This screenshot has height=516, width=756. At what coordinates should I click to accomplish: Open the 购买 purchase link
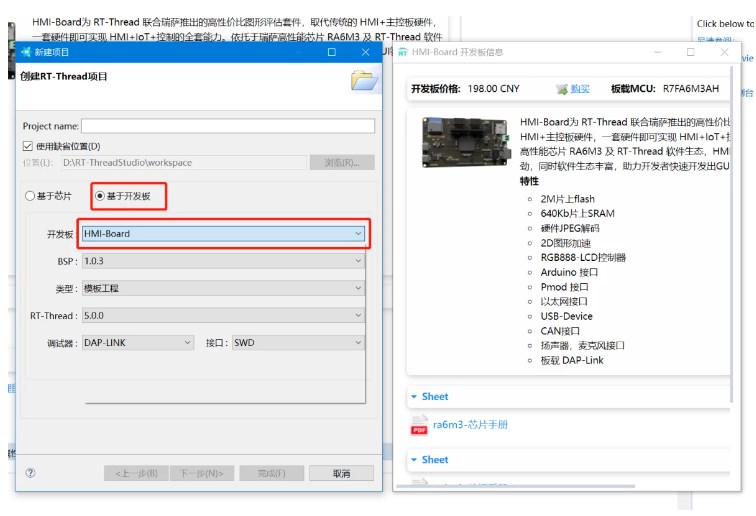point(580,89)
